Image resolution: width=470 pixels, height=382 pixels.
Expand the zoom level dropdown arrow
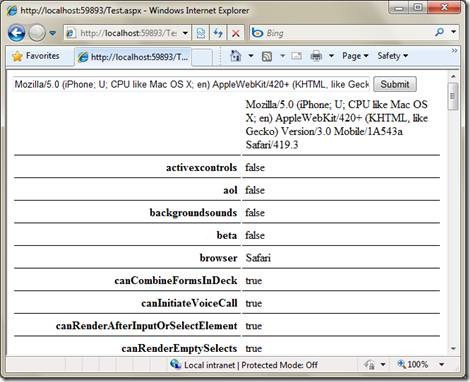pyautogui.click(x=442, y=365)
